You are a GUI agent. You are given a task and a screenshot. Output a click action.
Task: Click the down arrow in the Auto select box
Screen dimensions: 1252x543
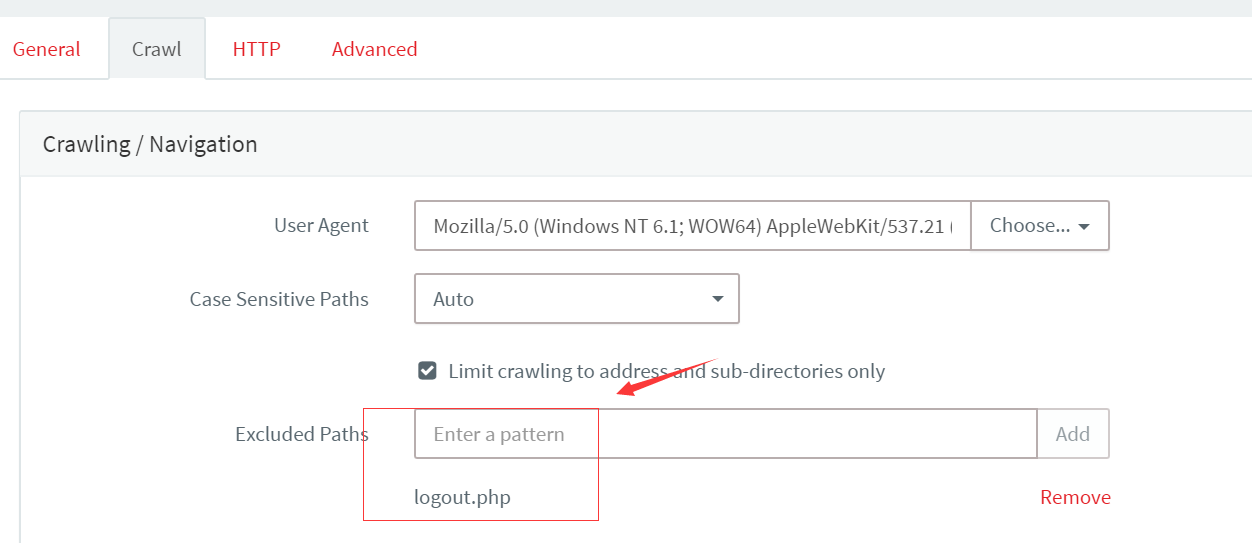[717, 300]
